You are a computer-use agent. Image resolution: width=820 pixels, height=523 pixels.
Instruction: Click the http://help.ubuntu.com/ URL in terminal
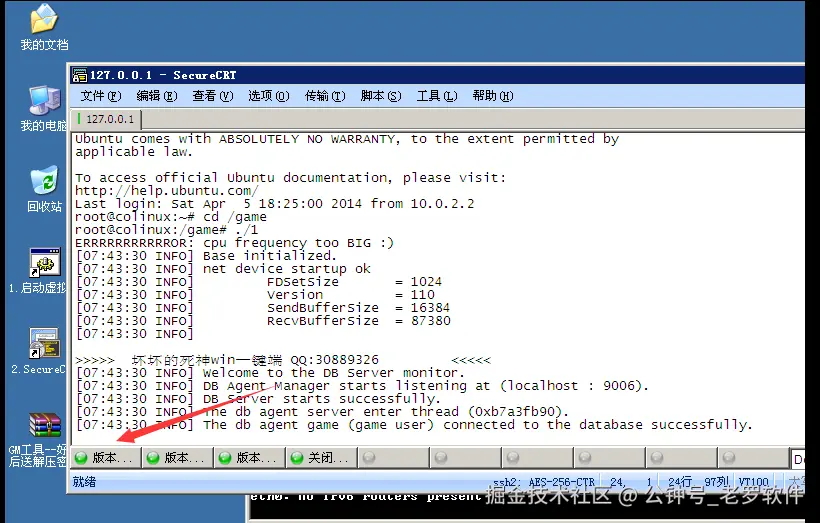click(x=166, y=191)
